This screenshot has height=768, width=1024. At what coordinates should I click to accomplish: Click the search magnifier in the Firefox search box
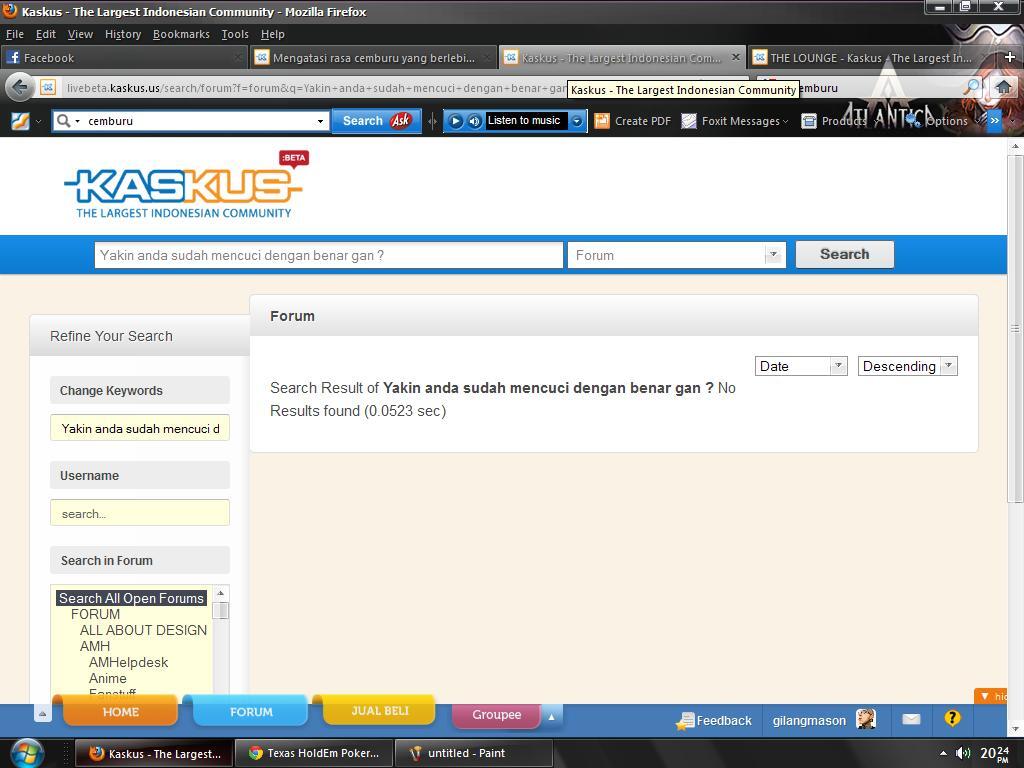(972, 87)
